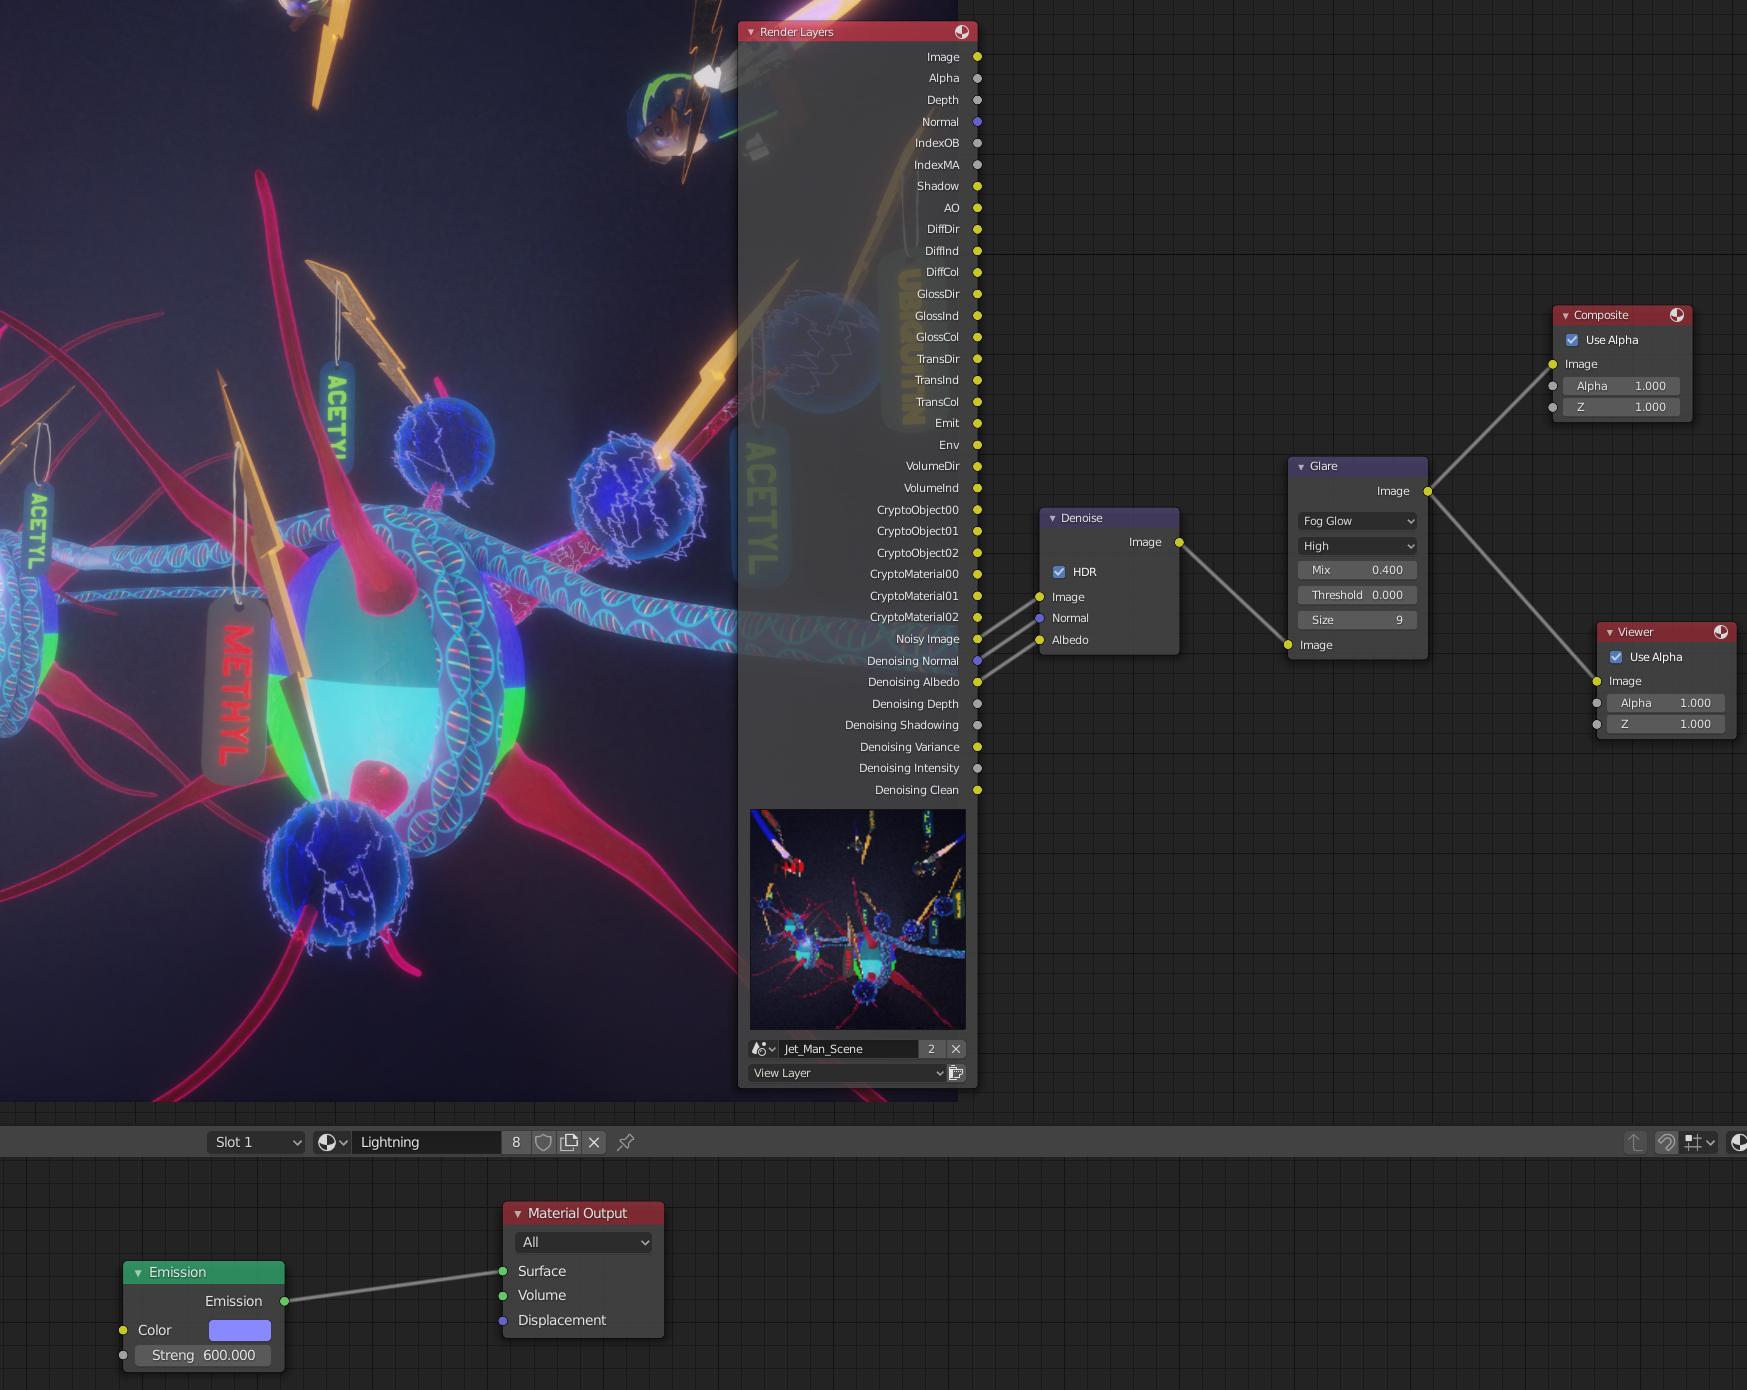Toggle preview icon on Composite node header
Viewport: 1747px width, 1390px height.
[1677, 315]
